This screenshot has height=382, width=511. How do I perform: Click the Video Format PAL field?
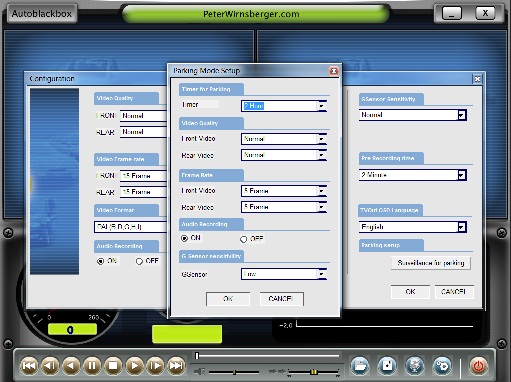(x=130, y=227)
